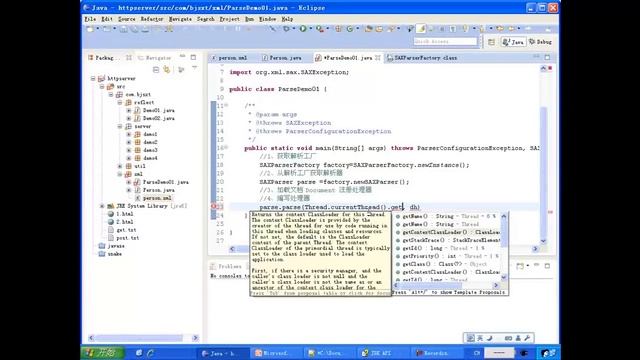Click the Open Perspective icon
The height and width of the screenshot is (360, 640).
(x=491, y=42)
